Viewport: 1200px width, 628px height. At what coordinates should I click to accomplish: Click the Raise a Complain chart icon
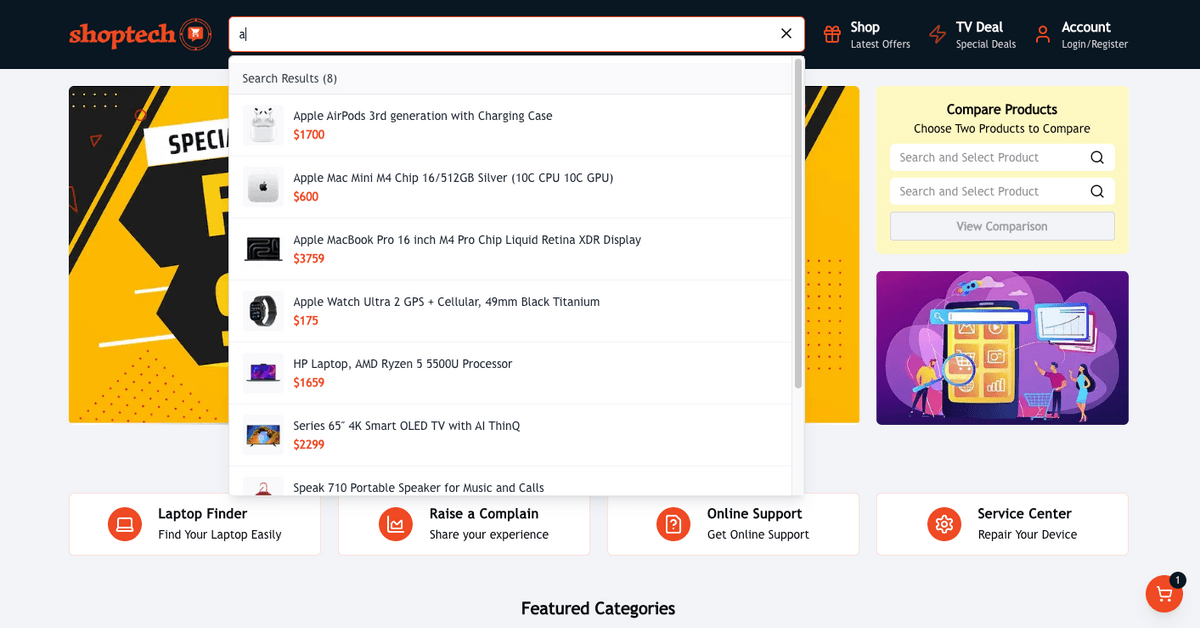pyautogui.click(x=396, y=524)
